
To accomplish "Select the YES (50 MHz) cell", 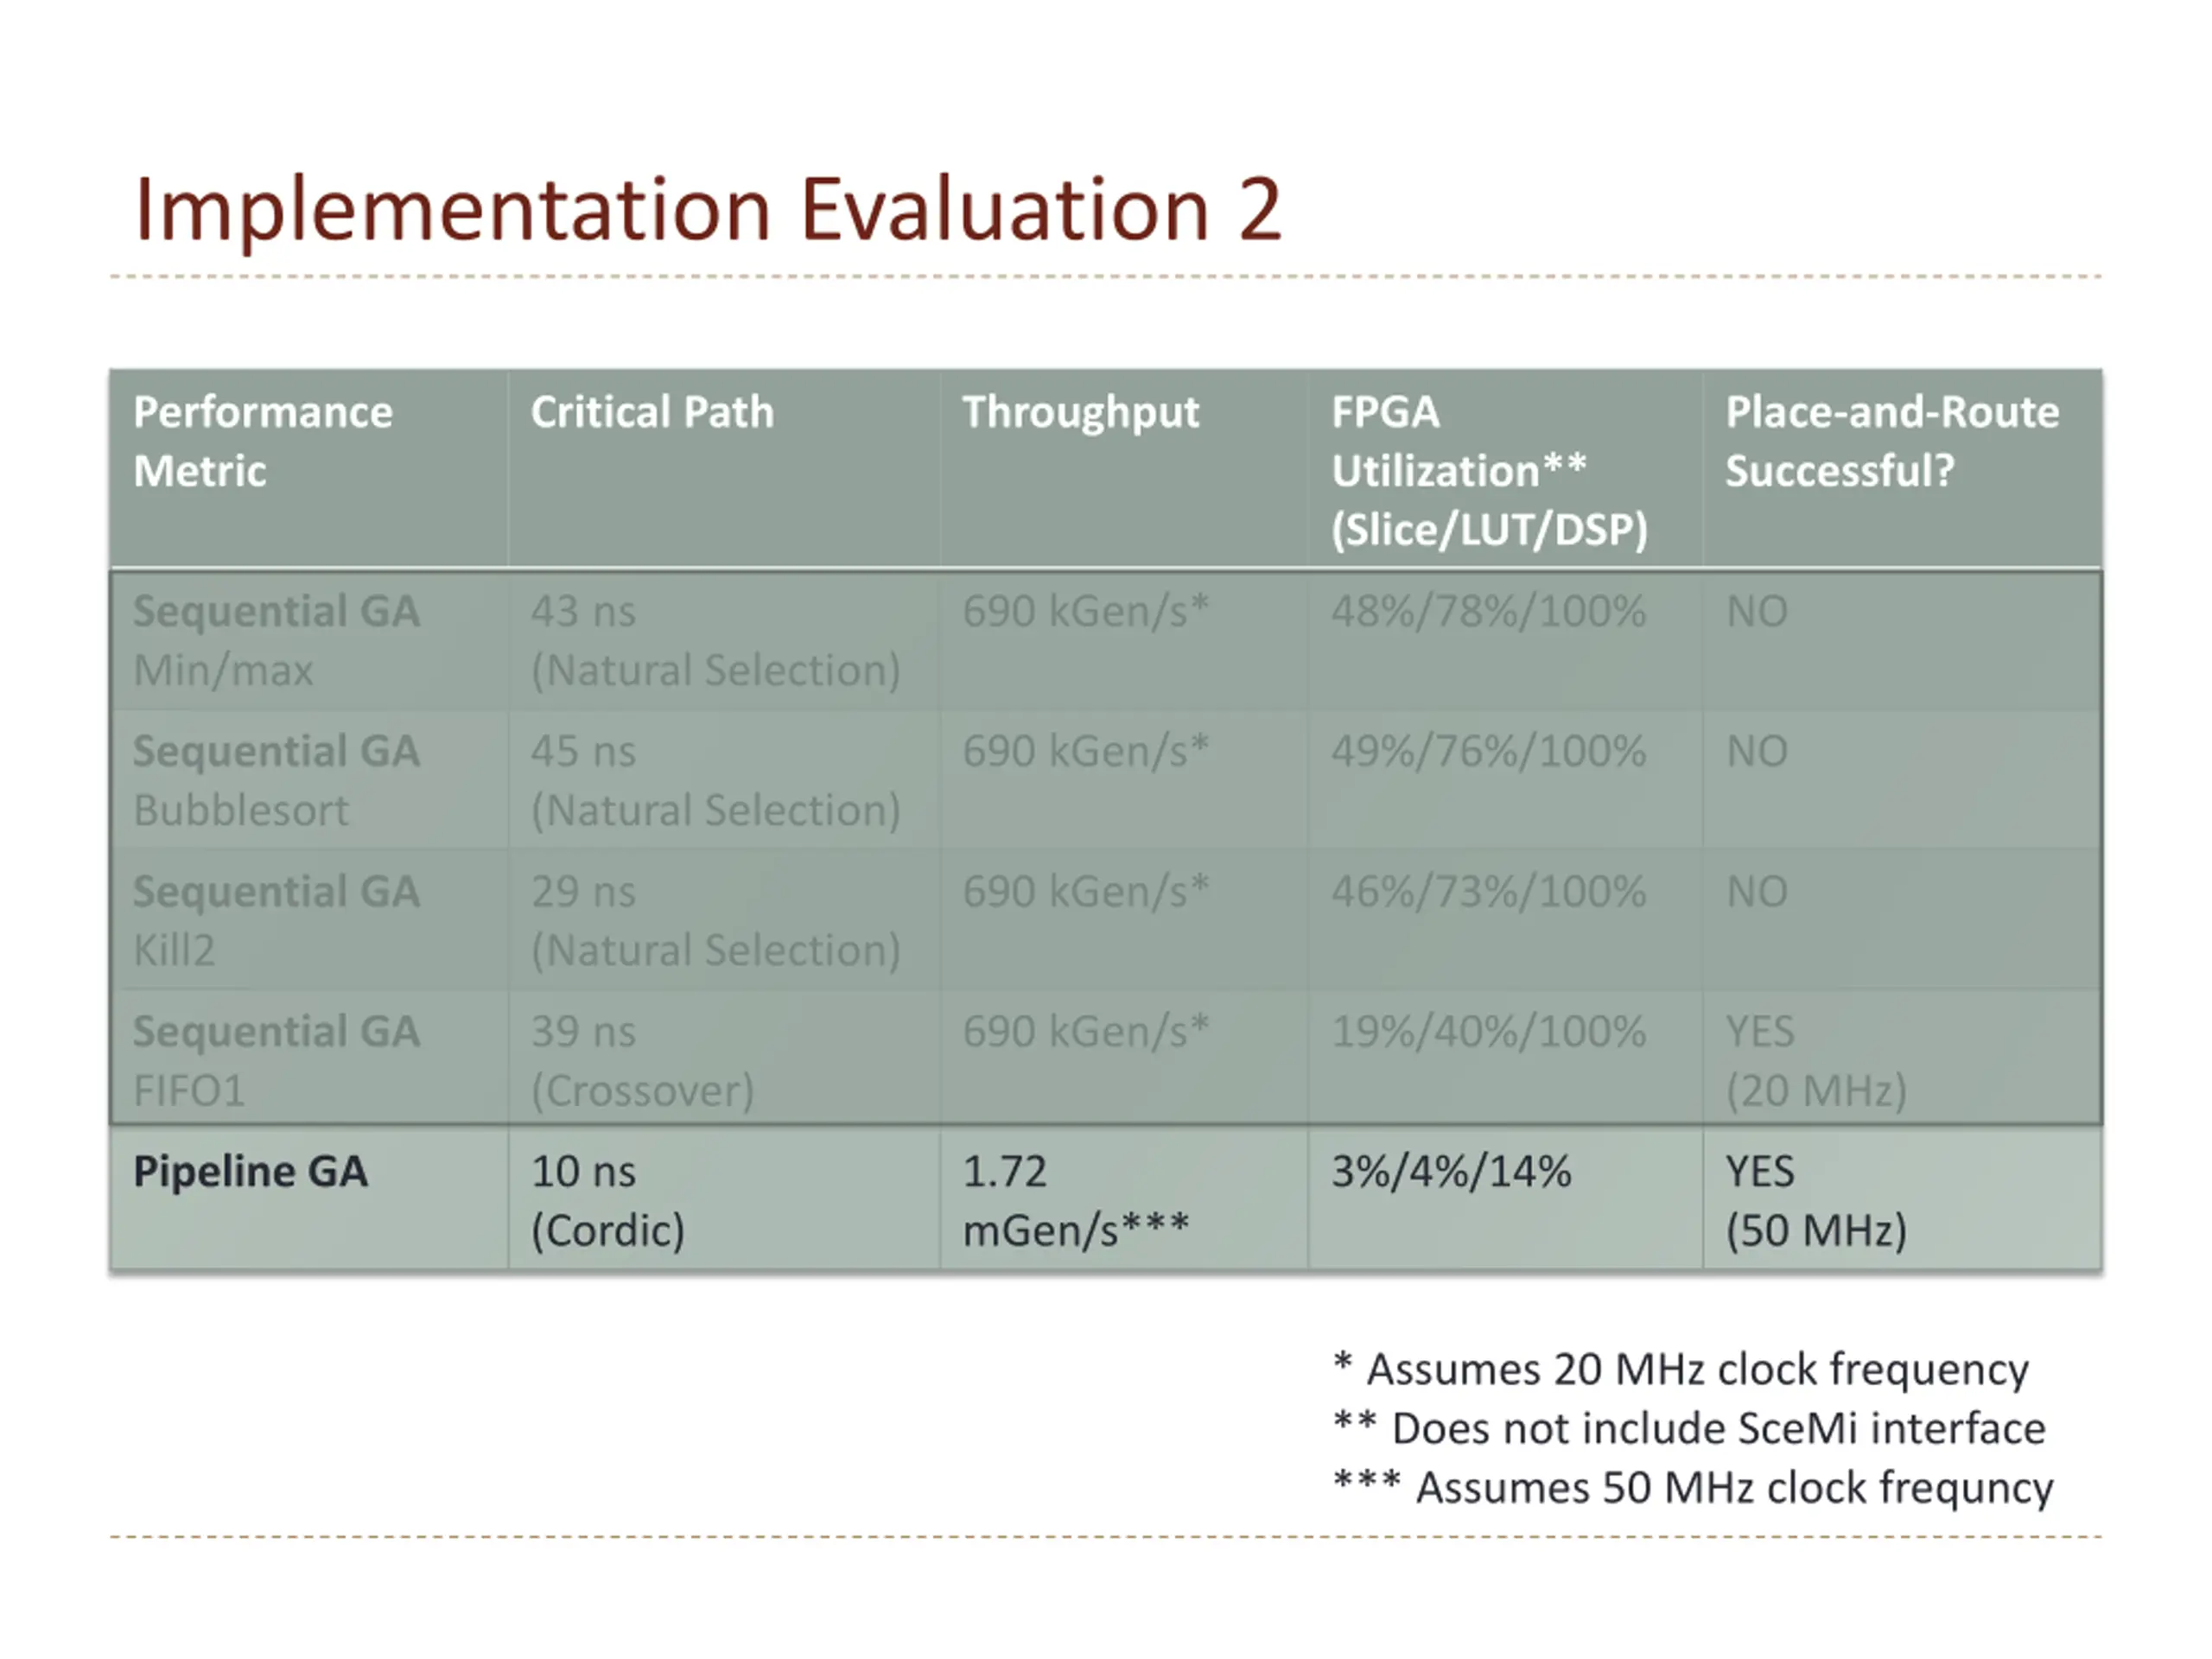I will (1815, 1200).
